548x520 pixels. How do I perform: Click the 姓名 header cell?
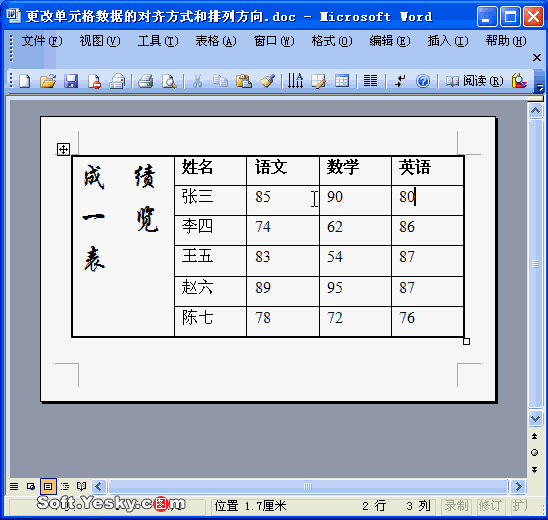(x=210, y=171)
